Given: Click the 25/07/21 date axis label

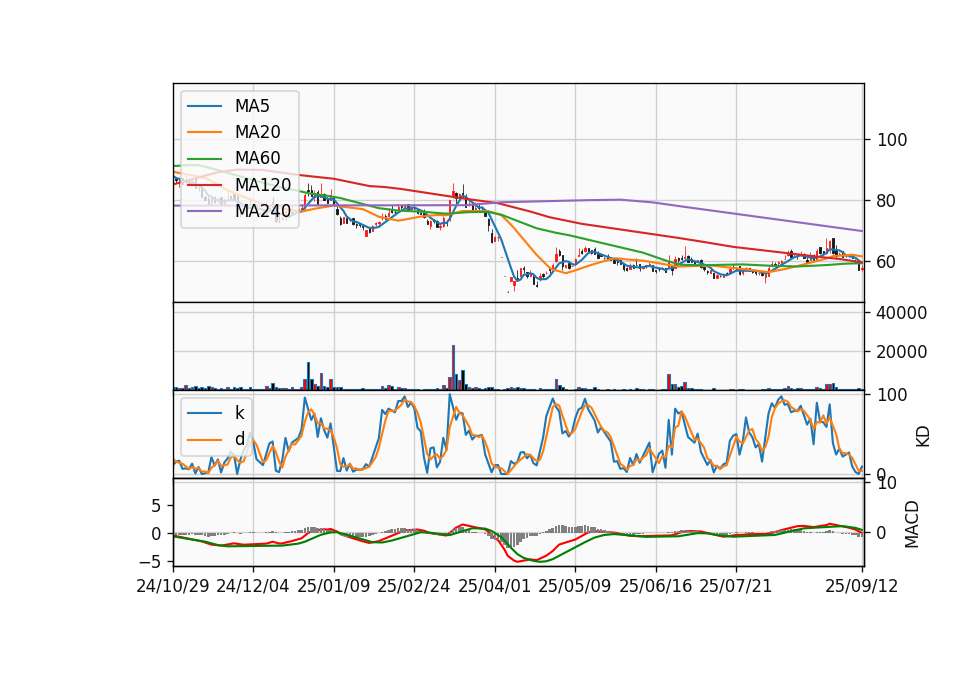Looking at the screenshot, I should [x=736, y=586].
